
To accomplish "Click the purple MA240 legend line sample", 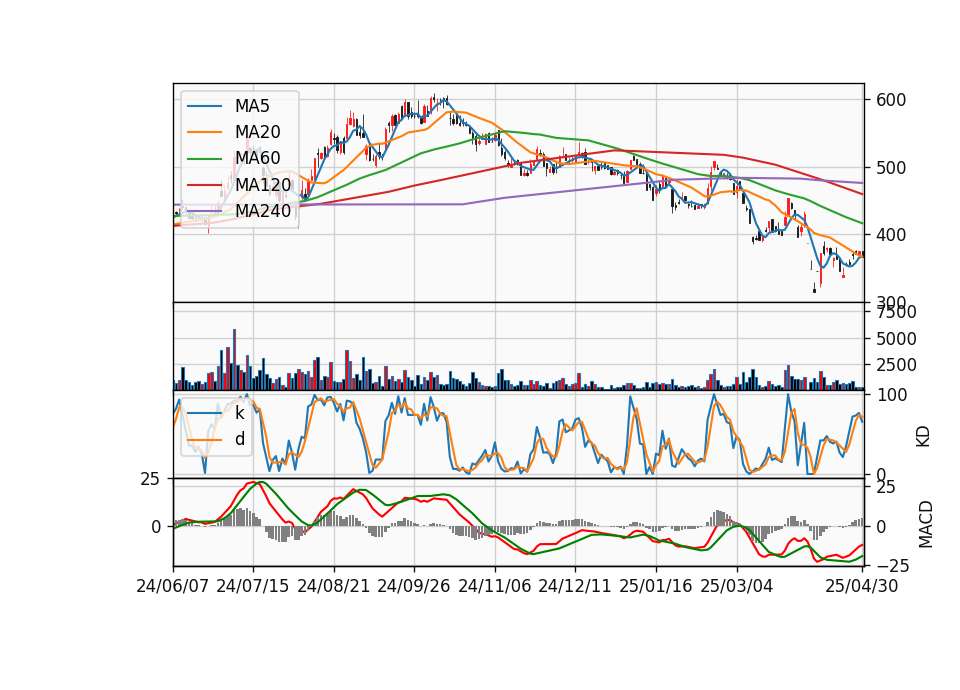I will pos(204,211).
